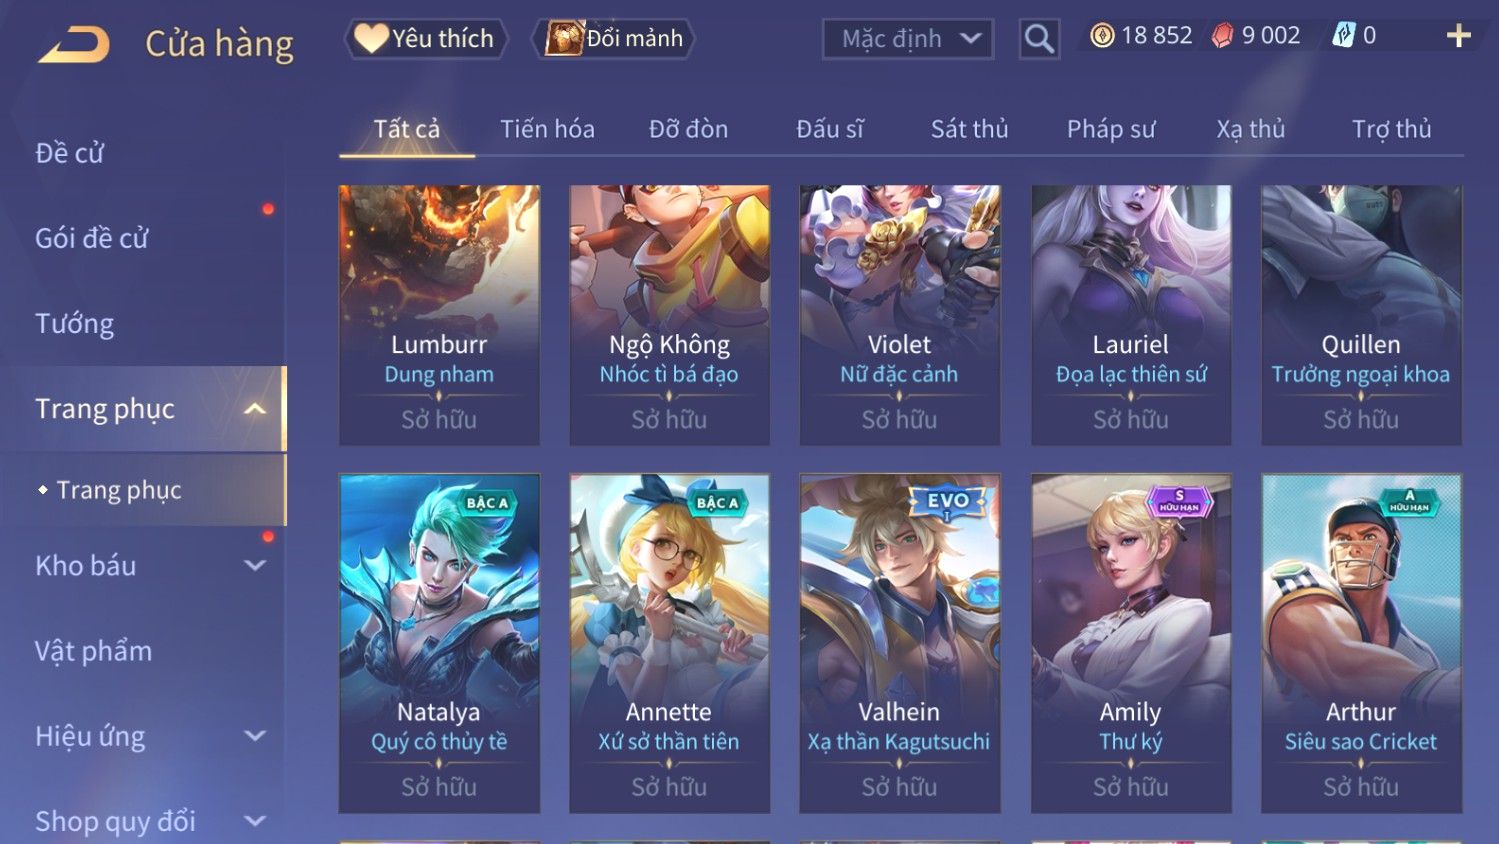
Task: Switch to the Sát thủ tab
Action: tap(969, 129)
